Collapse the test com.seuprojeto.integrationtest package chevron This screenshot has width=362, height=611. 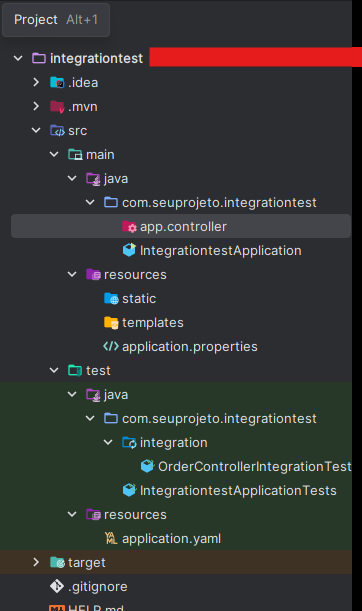(90, 419)
